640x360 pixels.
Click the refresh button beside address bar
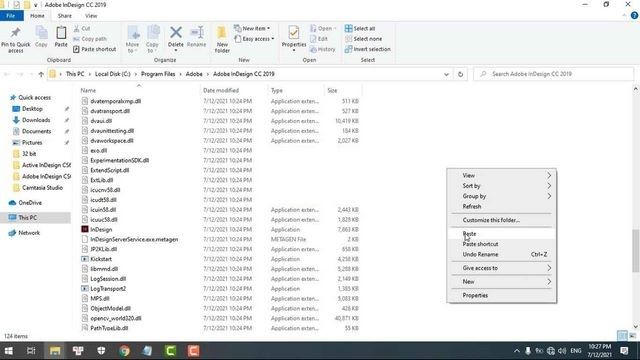[460, 74]
